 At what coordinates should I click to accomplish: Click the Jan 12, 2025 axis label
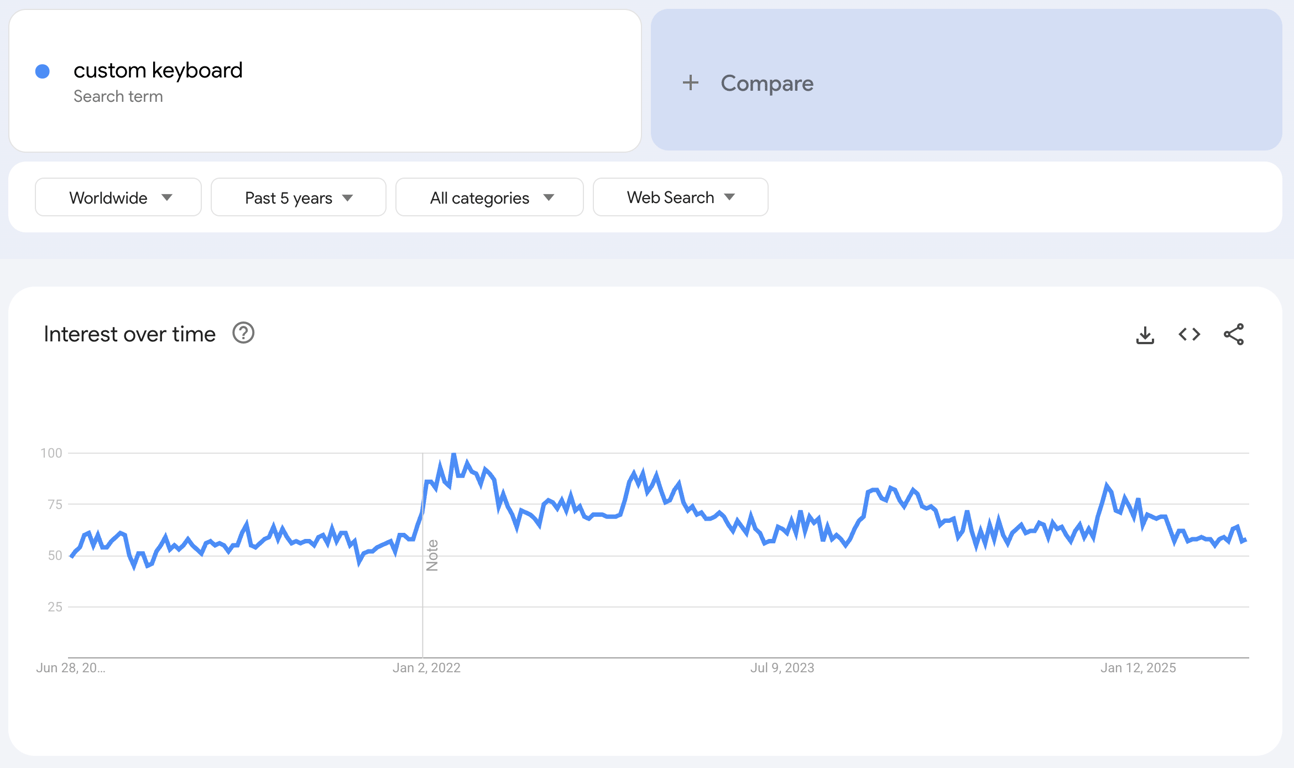click(x=1137, y=667)
